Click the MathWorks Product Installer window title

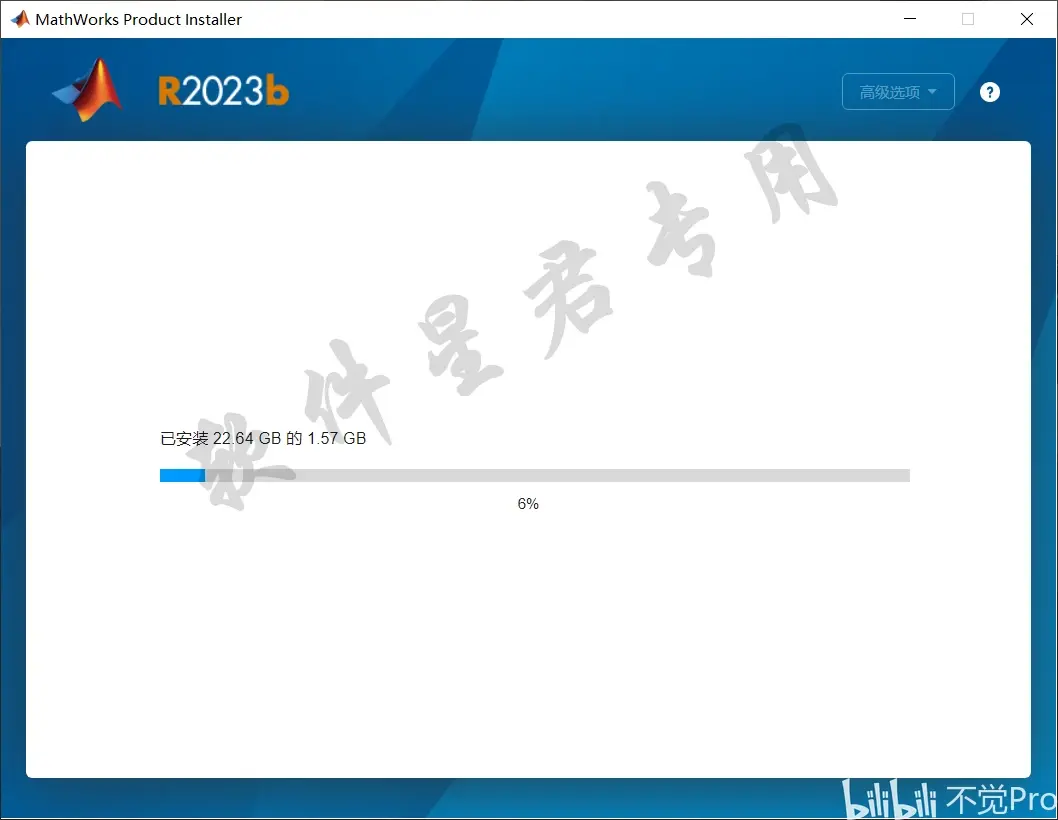tap(138, 20)
